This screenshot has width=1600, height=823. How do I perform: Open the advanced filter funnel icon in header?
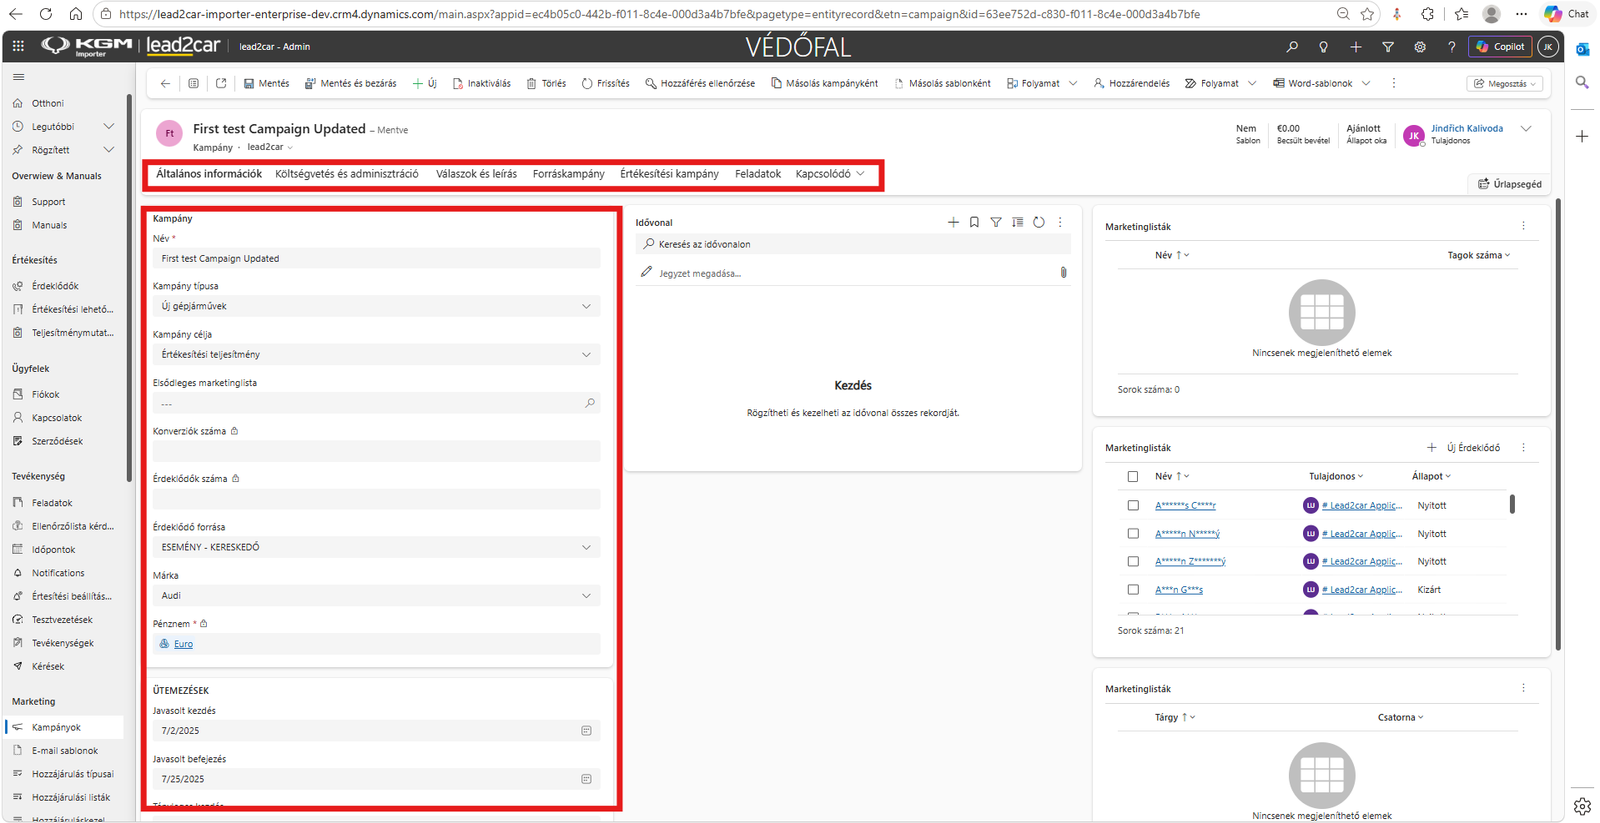(x=1388, y=47)
